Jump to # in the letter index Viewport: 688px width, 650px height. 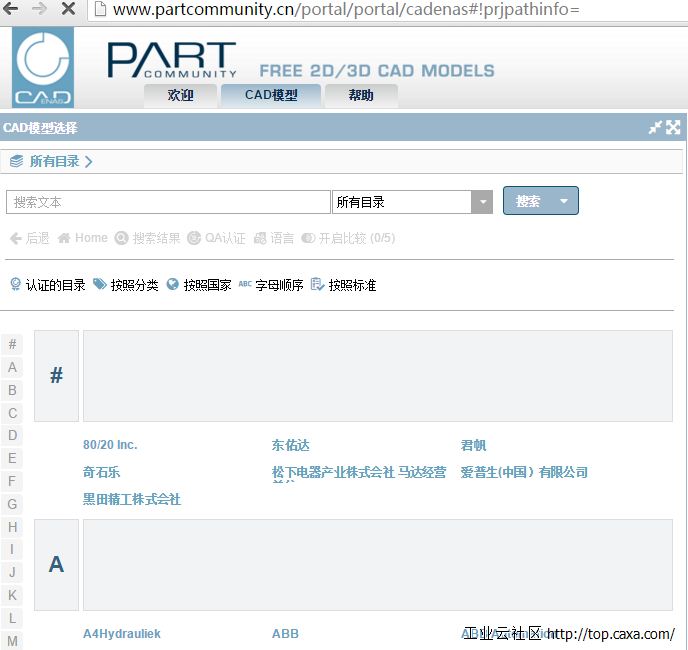pyautogui.click(x=12, y=344)
